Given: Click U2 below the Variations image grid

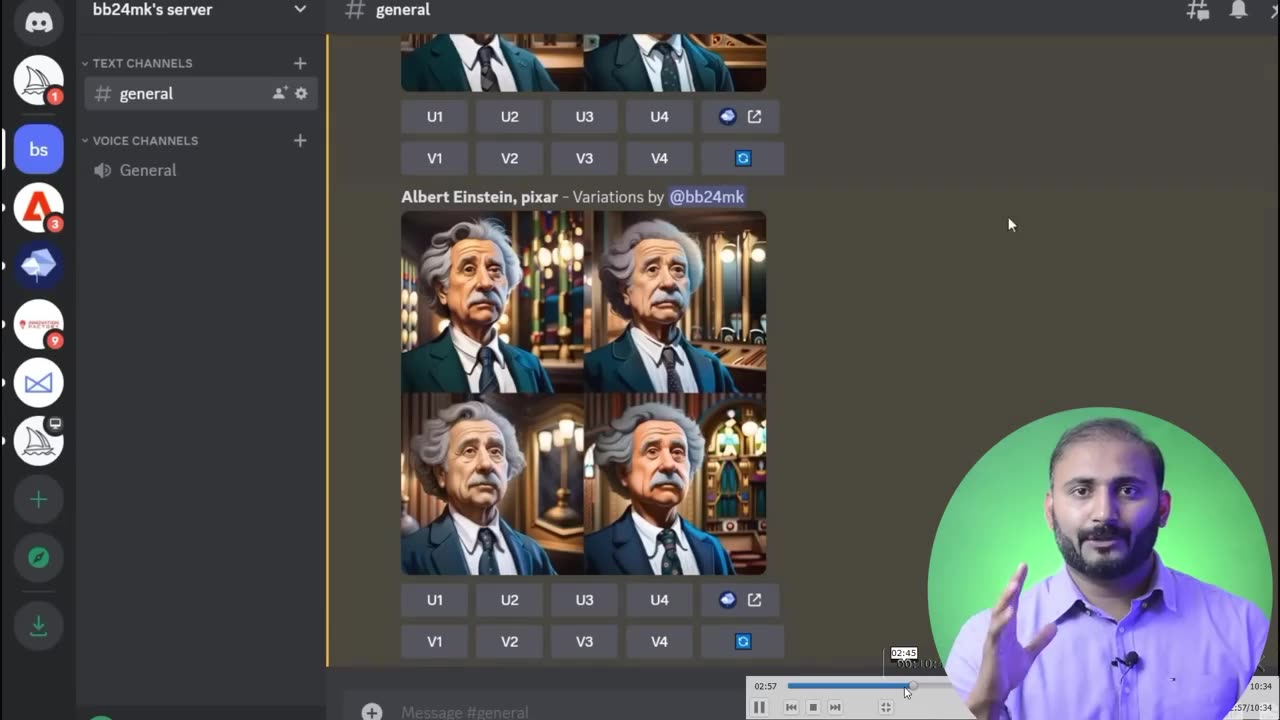Looking at the screenshot, I should point(510,600).
